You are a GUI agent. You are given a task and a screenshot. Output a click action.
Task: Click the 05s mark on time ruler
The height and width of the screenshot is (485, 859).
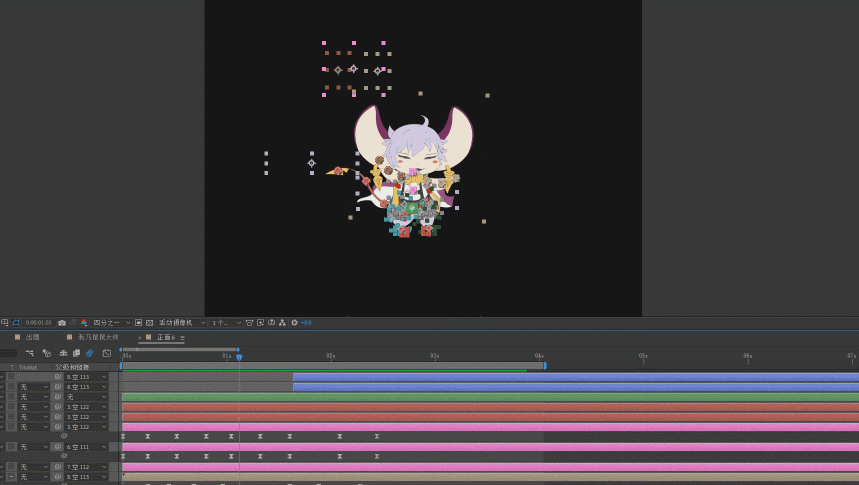643,356
